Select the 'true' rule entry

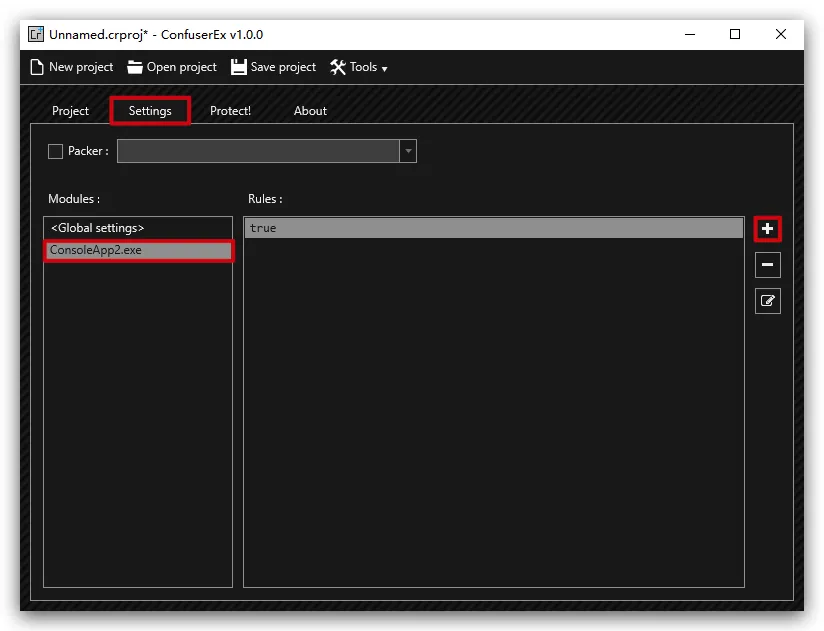494,228
